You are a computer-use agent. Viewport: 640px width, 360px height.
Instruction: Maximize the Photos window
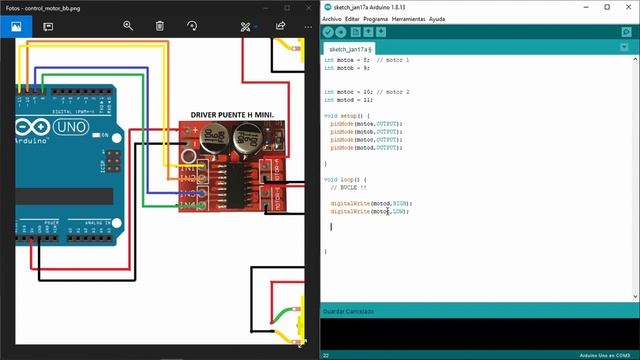[287, 8]
